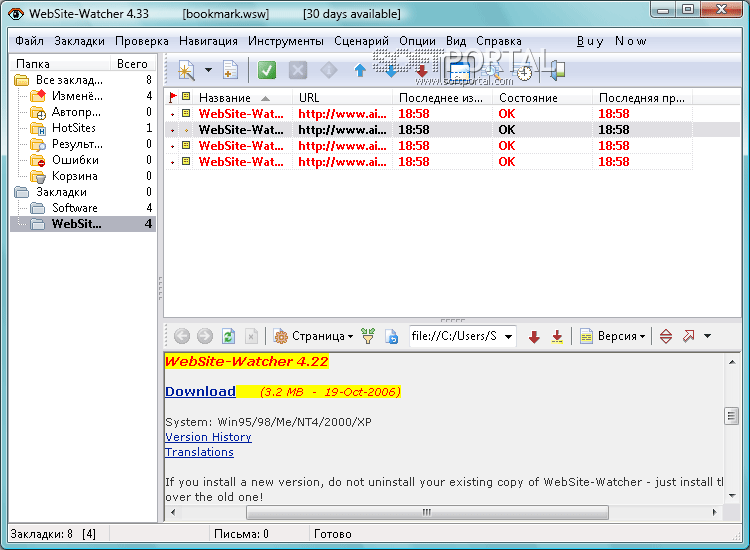
Task: Click the add bookmark page-plus icon
Action: click(231, 70)
